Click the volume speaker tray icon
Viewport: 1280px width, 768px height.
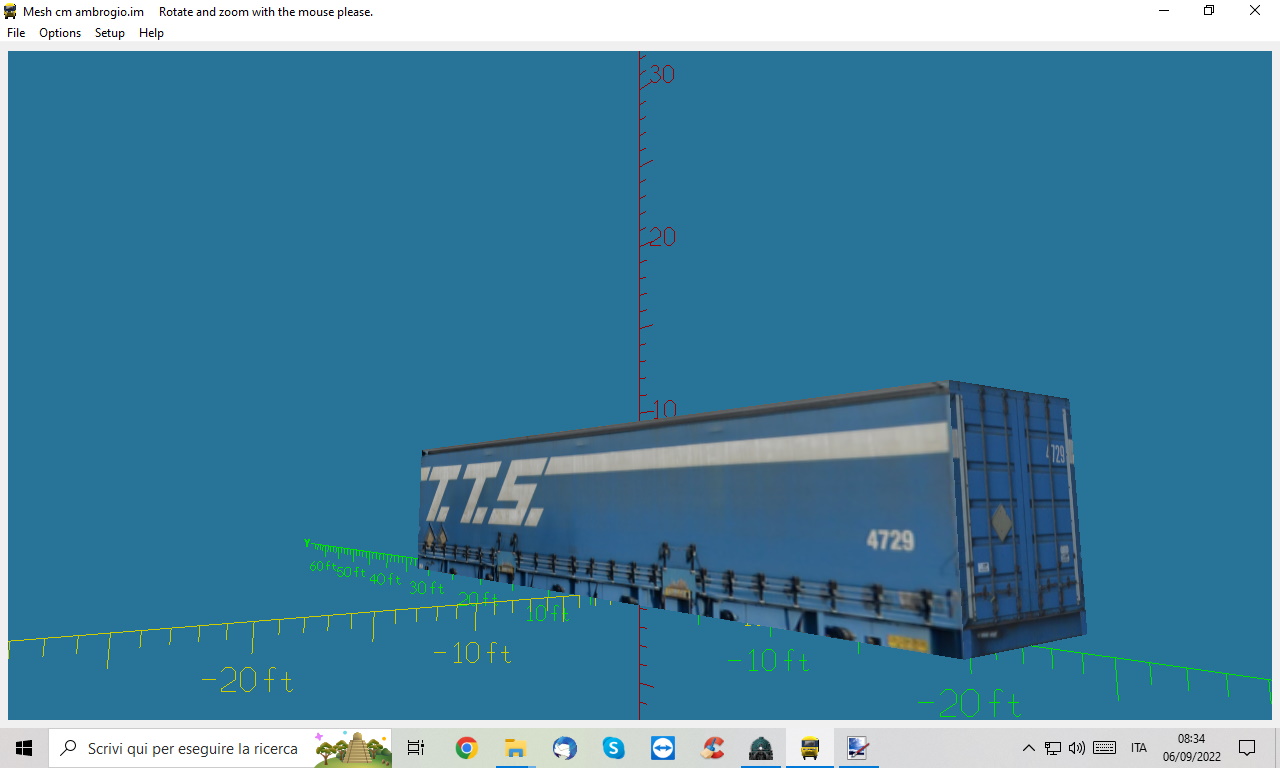[x=1077, y=748]
